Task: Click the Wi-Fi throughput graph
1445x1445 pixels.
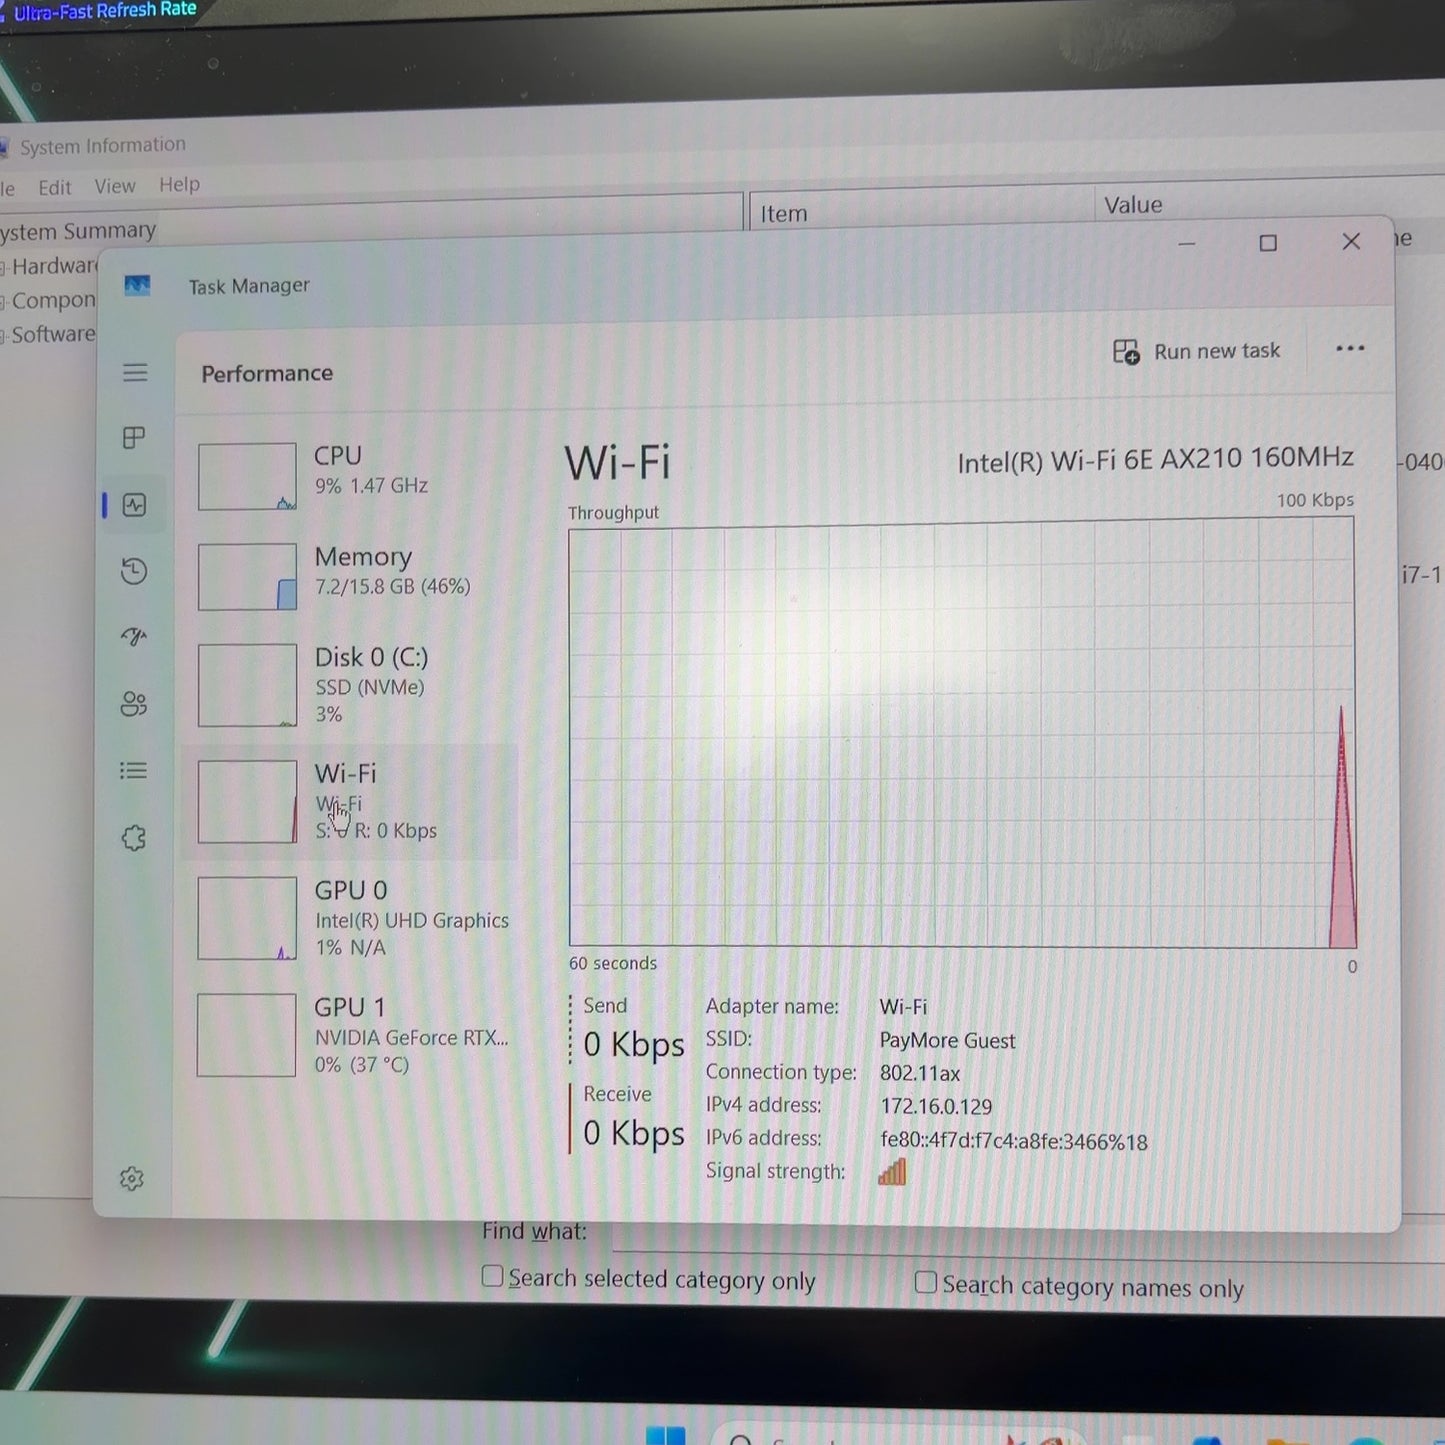Action: point(962,733)
